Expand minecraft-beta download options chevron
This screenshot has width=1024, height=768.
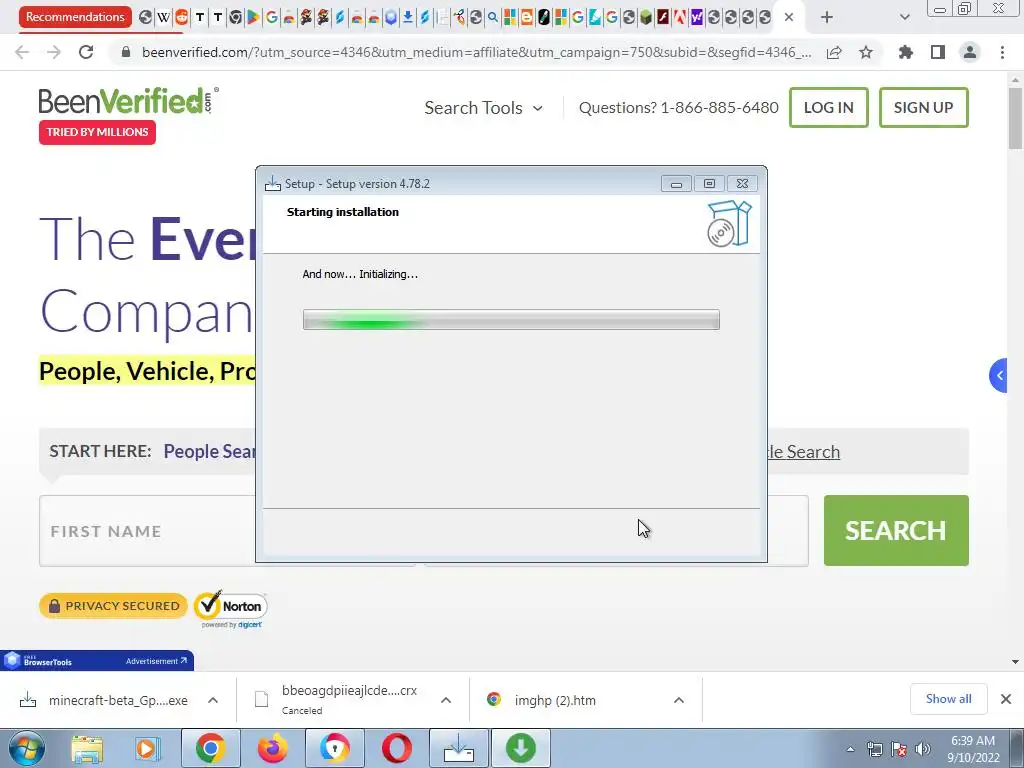(213, 700)
